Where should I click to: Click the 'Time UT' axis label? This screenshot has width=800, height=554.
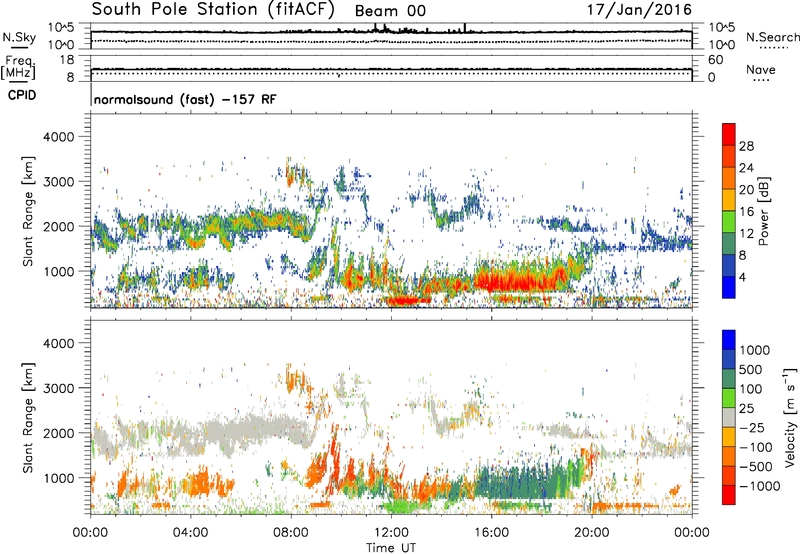[391, 548]
